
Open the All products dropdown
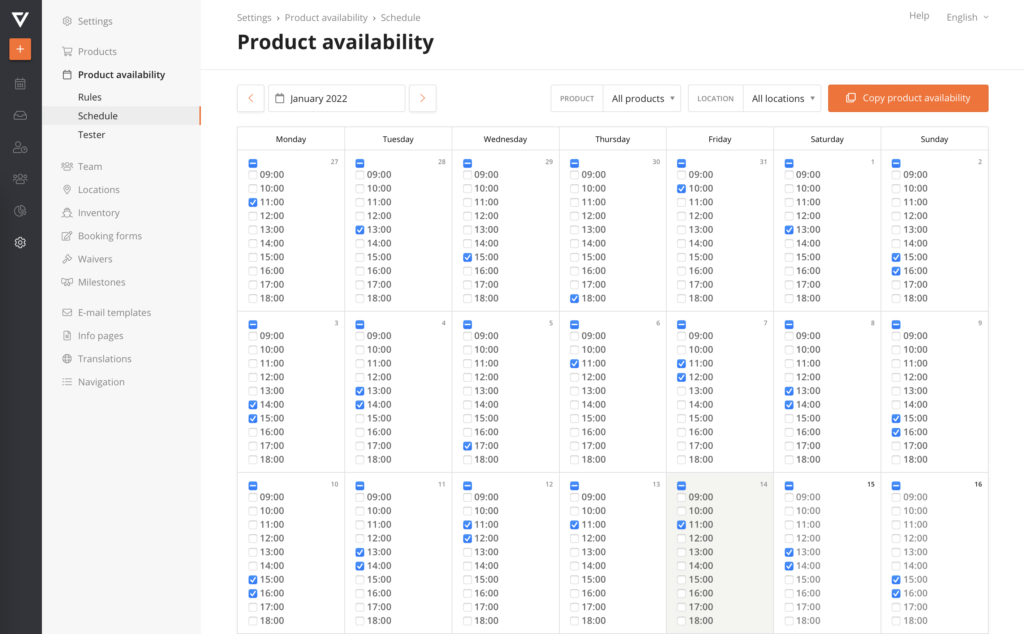643,98
